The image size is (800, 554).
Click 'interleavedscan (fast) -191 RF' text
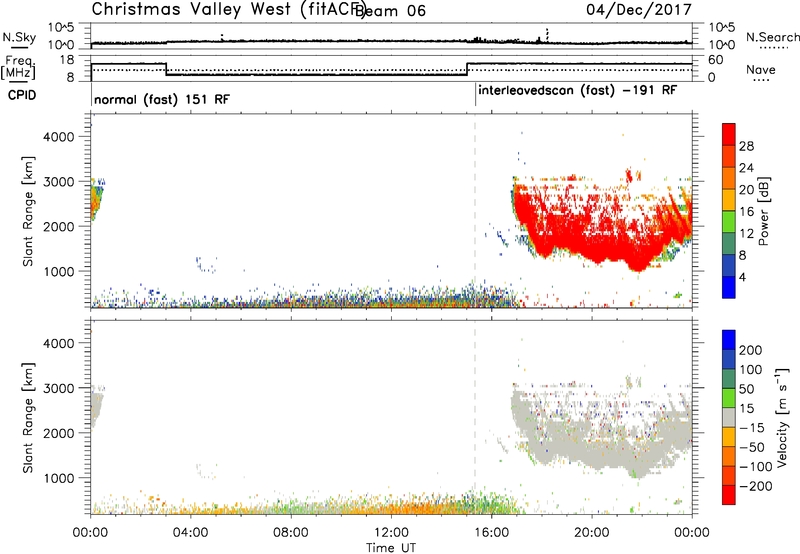click(x=578, y=90)
